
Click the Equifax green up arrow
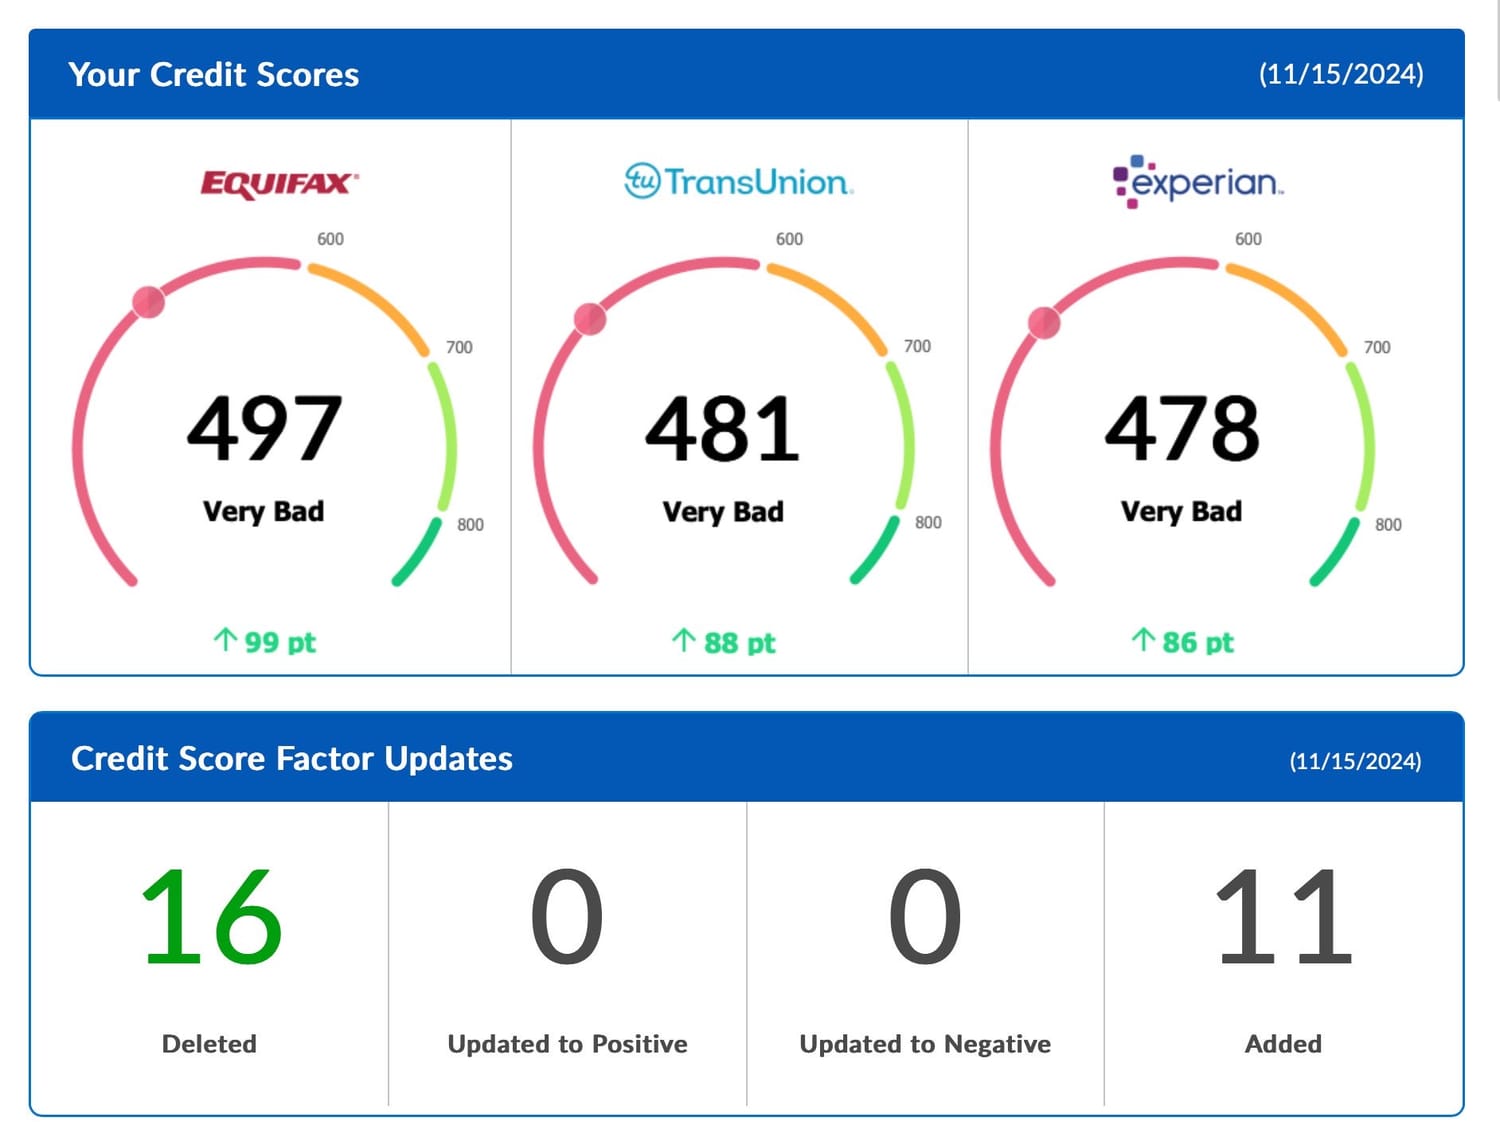(225, 639)
